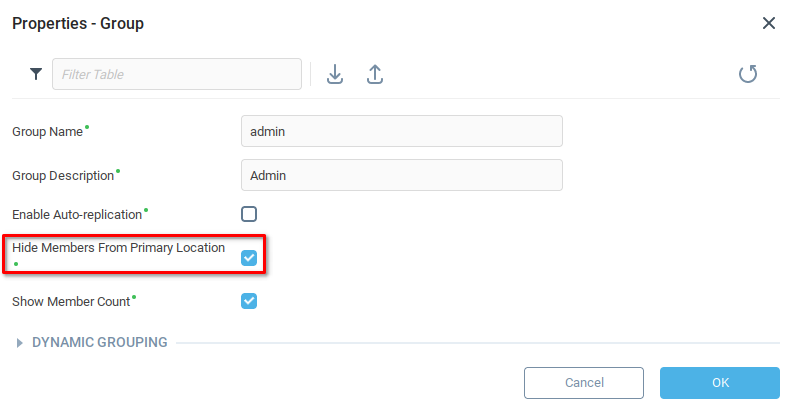Close the Properties - Group dialog
The width and height of the screenshot is (792, 411).
click(x=769, y=23)
